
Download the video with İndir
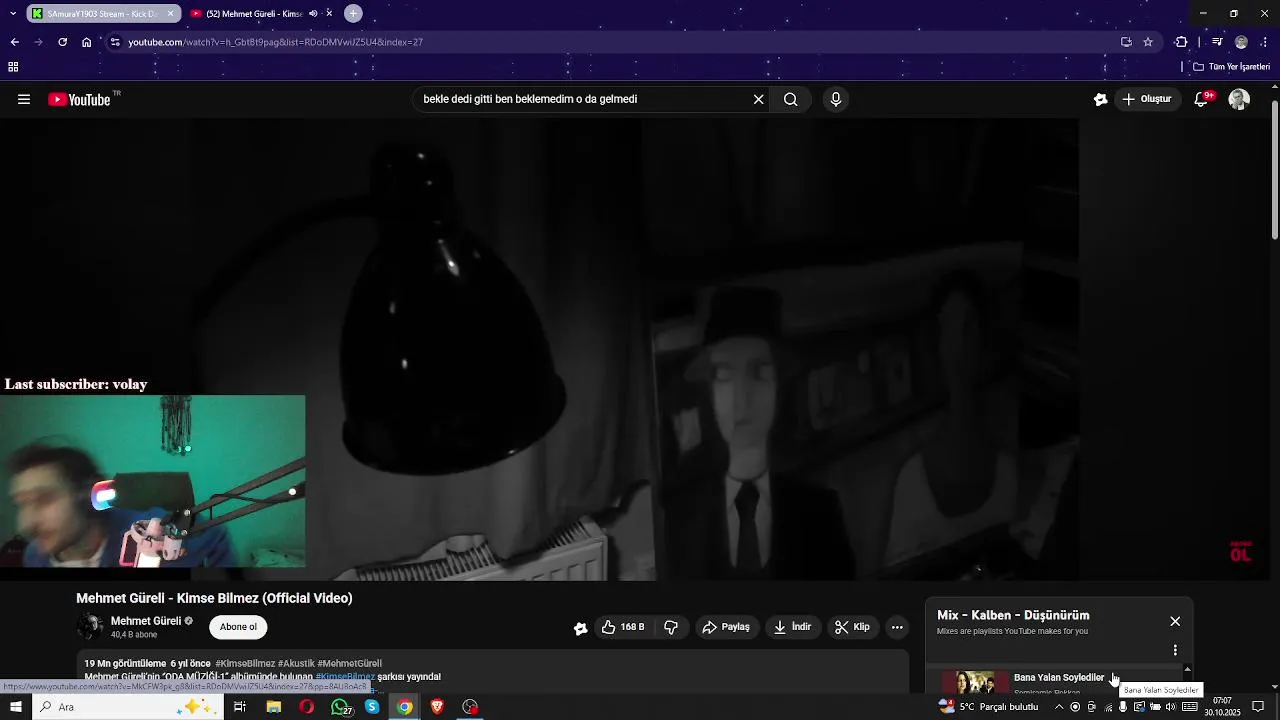(792, 627)
